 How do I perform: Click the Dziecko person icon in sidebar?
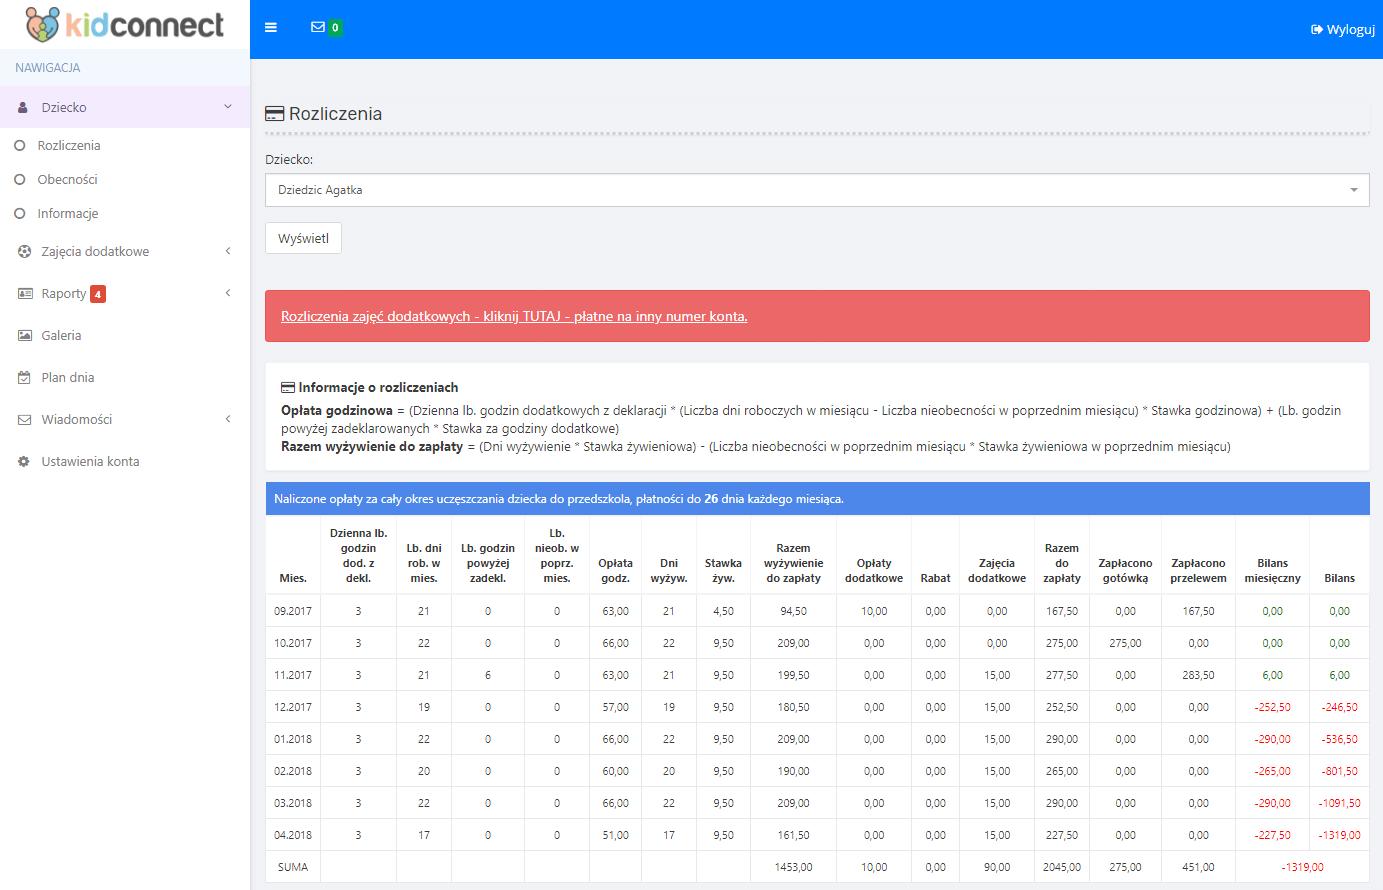[23, 107]
